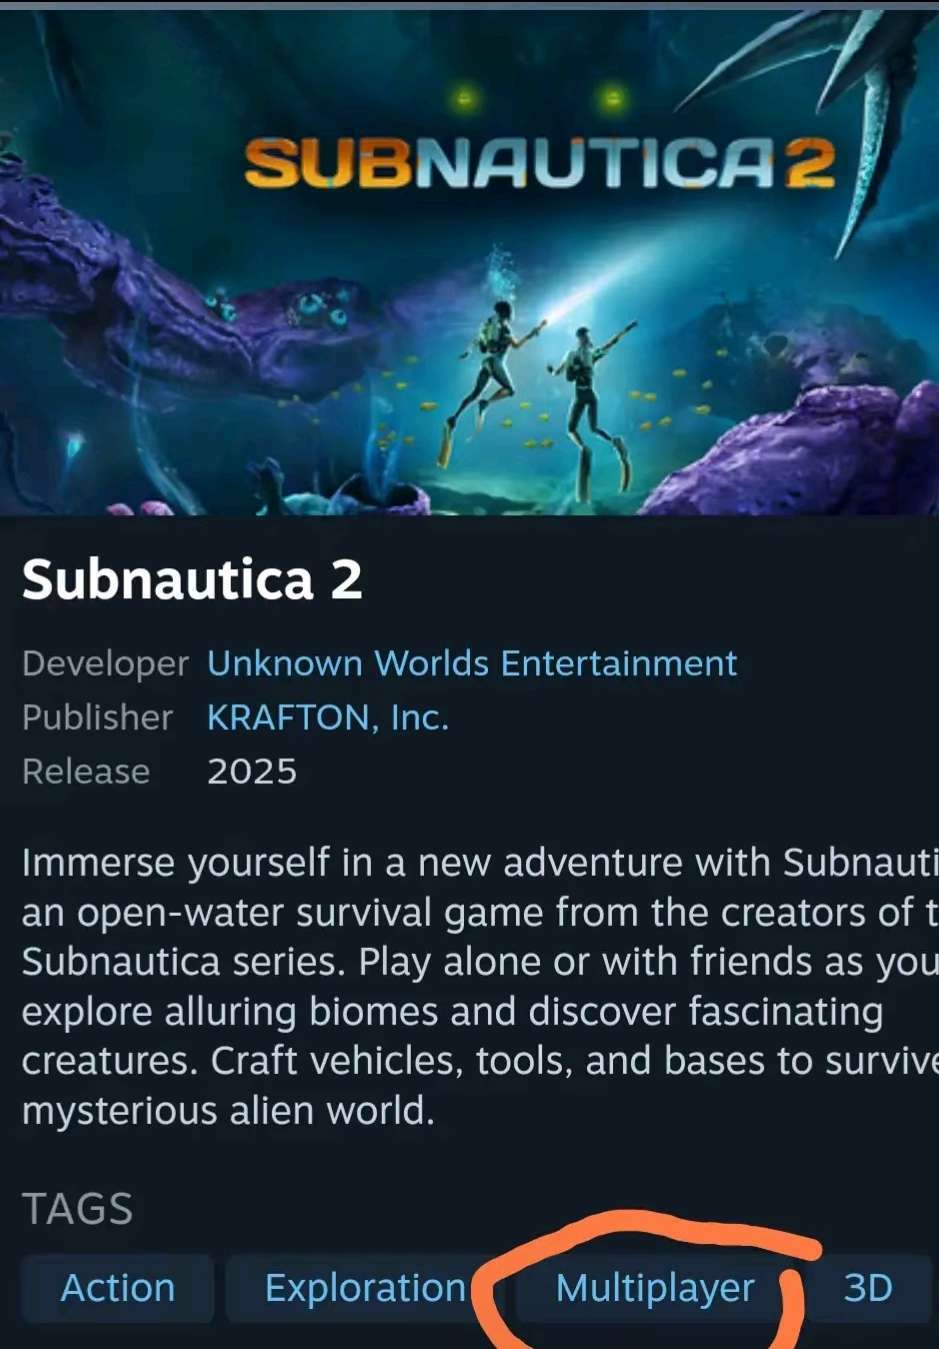The width and height of the screenshot is (939, 1349).
Task: Select the Action tag
Action: [x=118, y=1288]
